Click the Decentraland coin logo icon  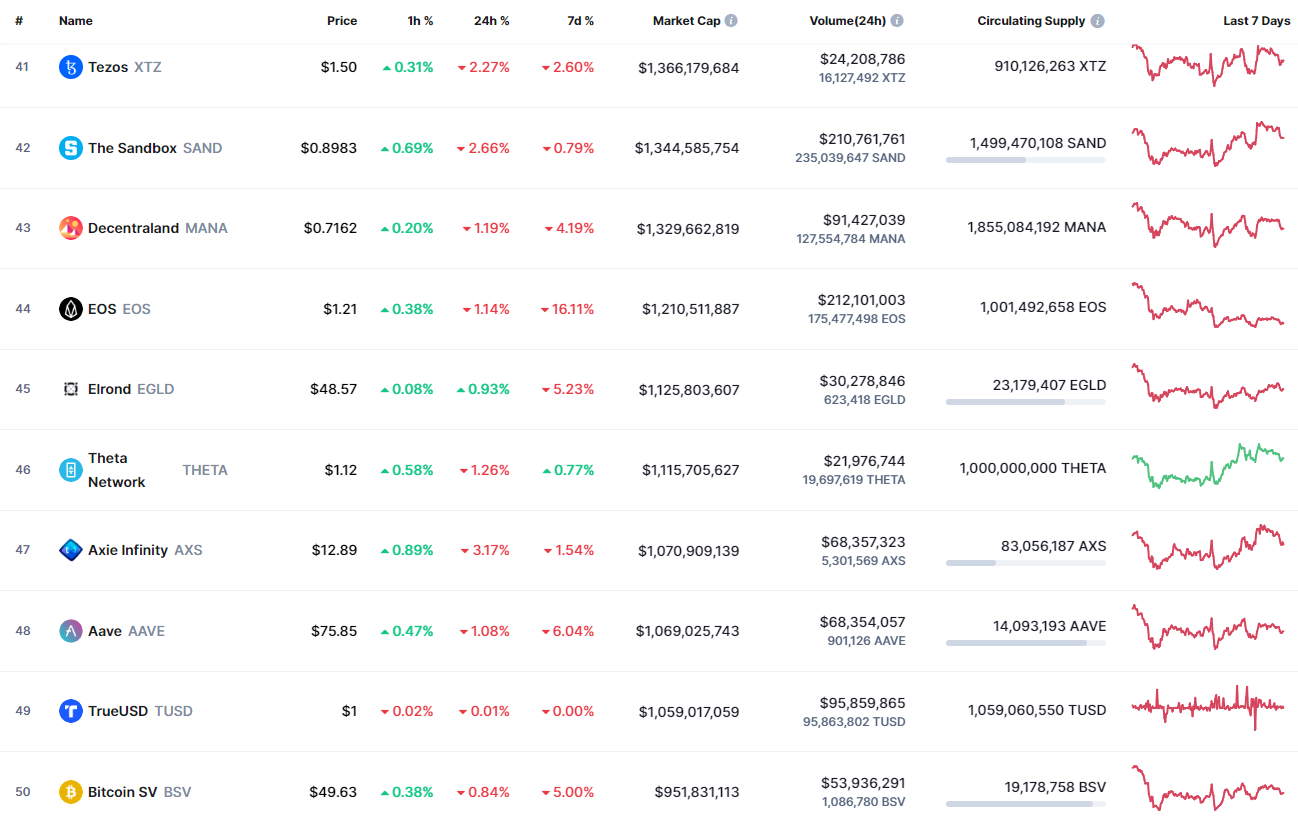70,228
